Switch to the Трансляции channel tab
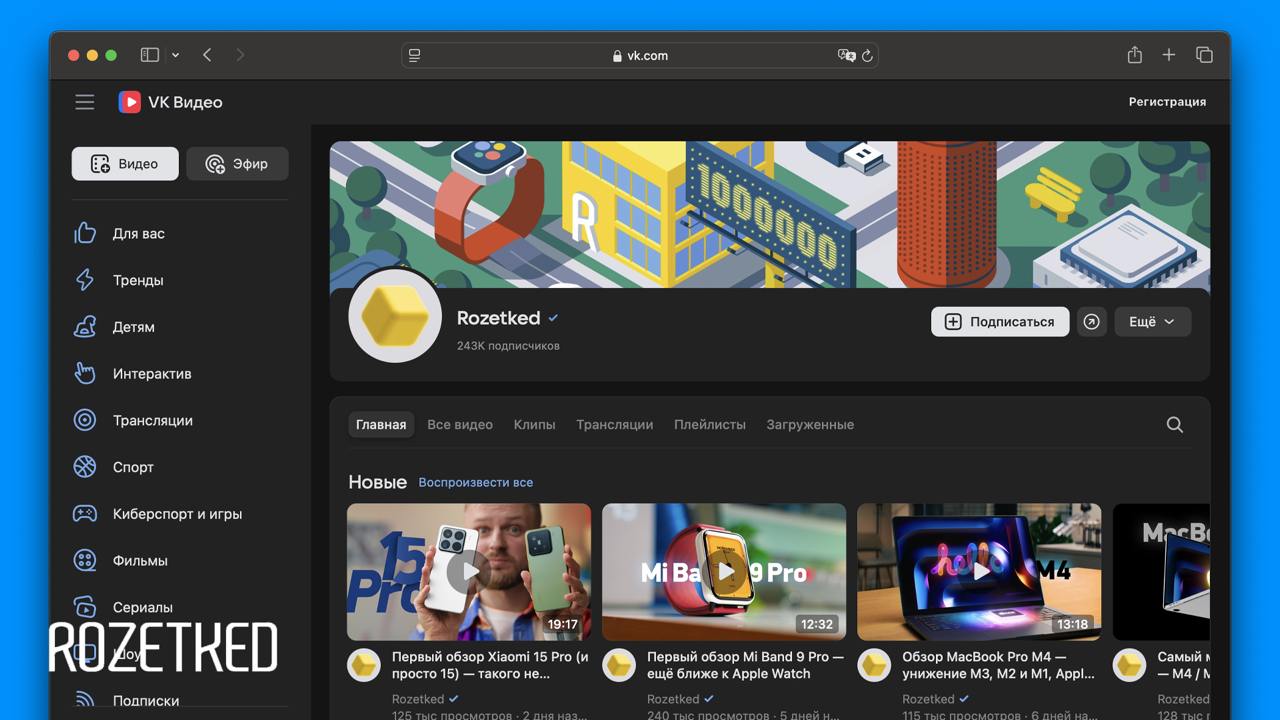The image size is (1280, 720). [614, 425]
